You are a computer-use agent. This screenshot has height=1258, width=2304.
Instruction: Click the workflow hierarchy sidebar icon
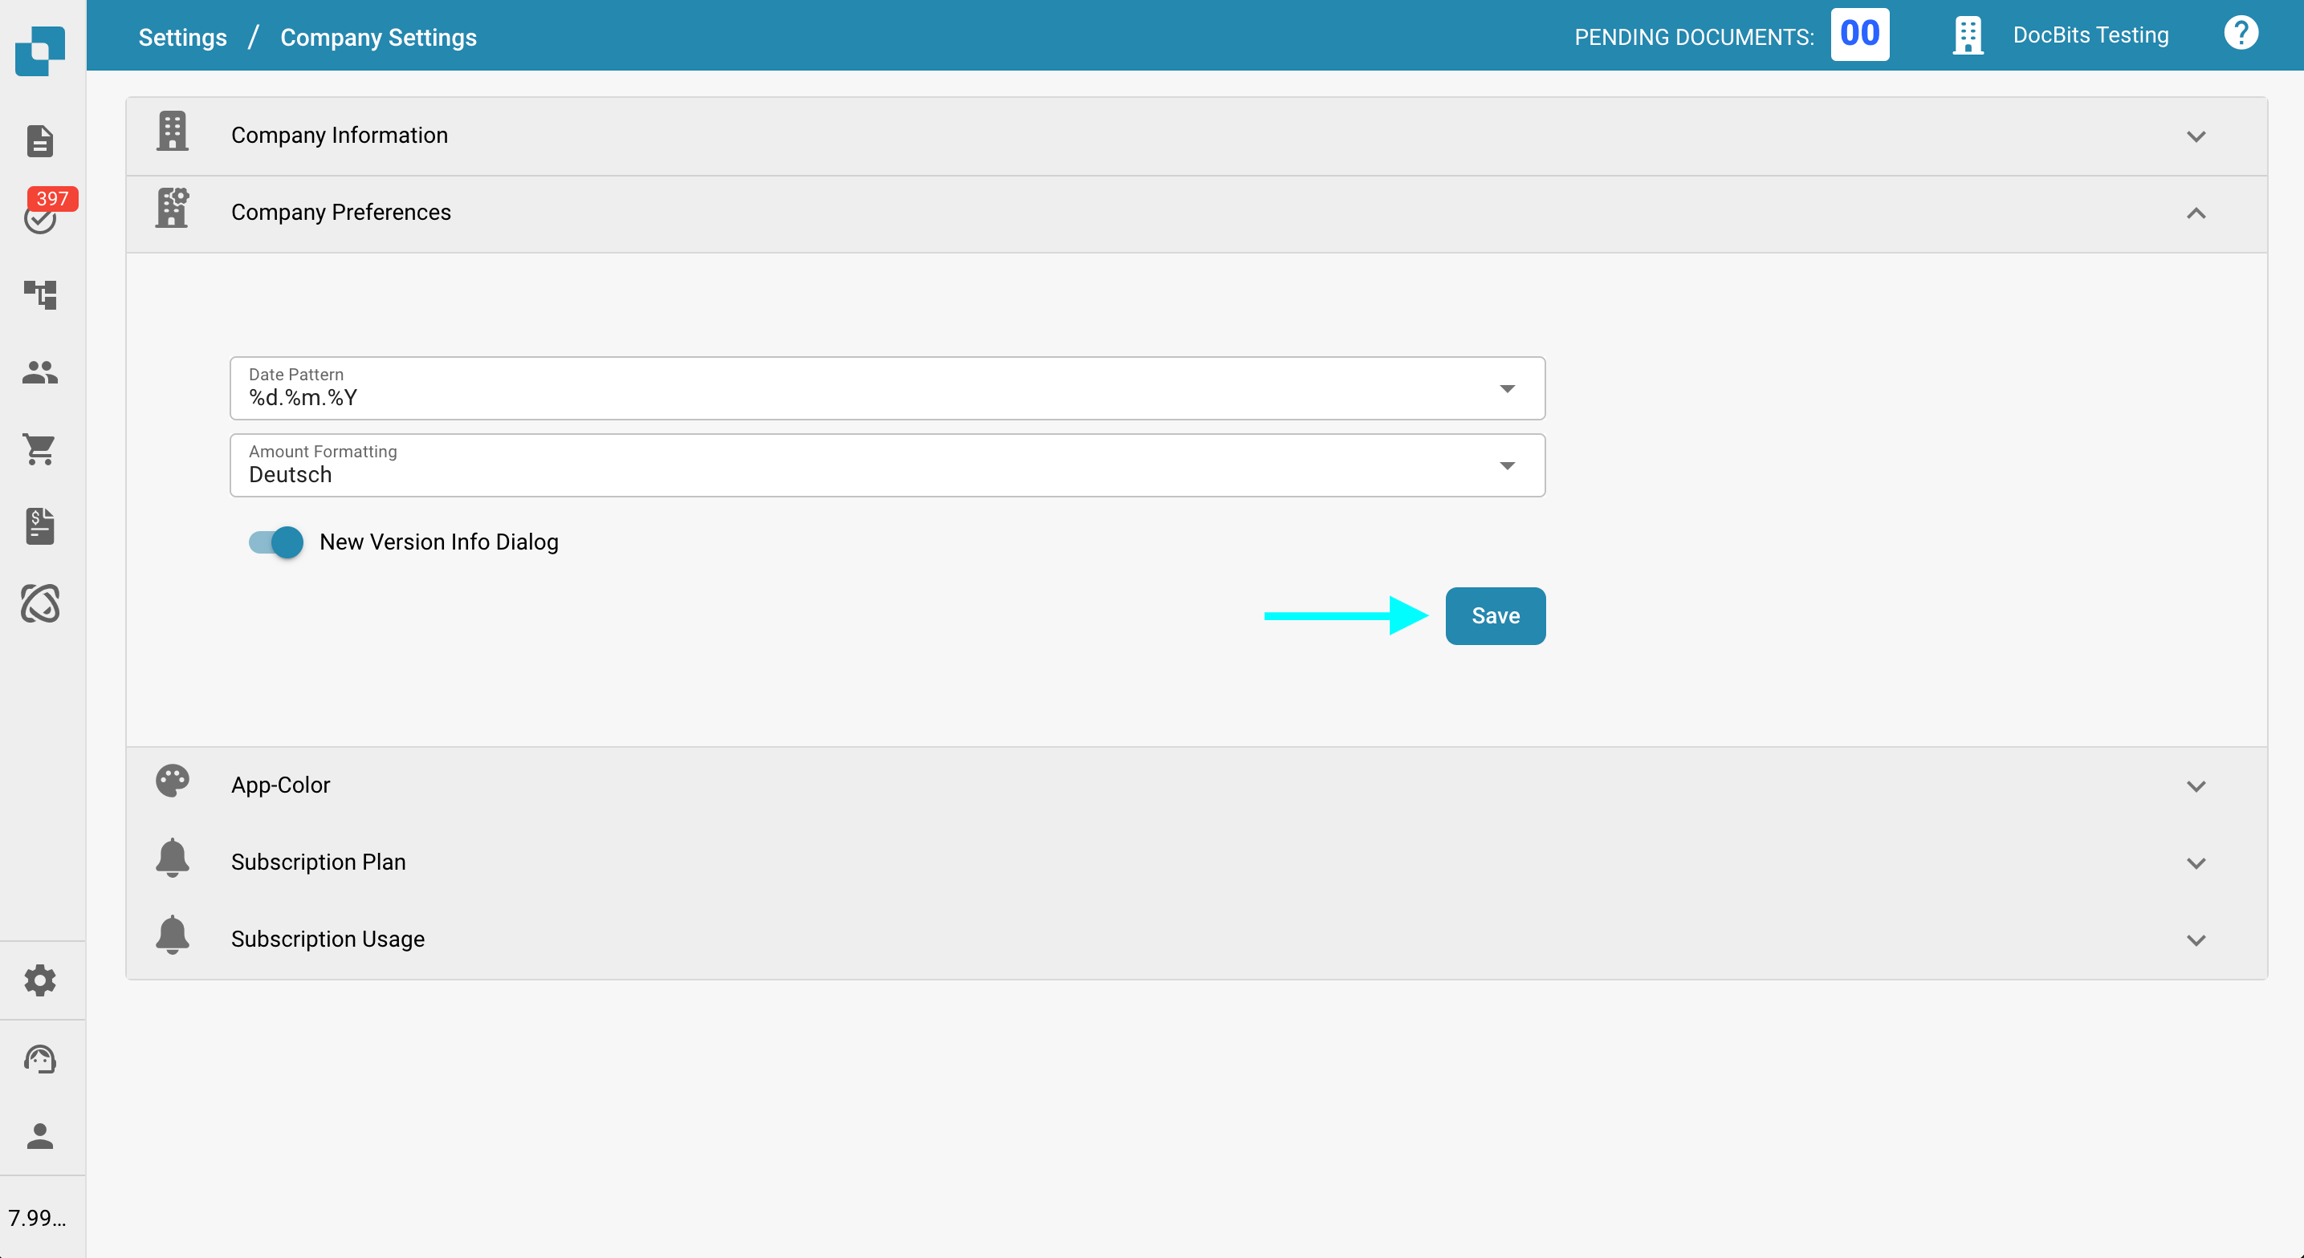40,294
